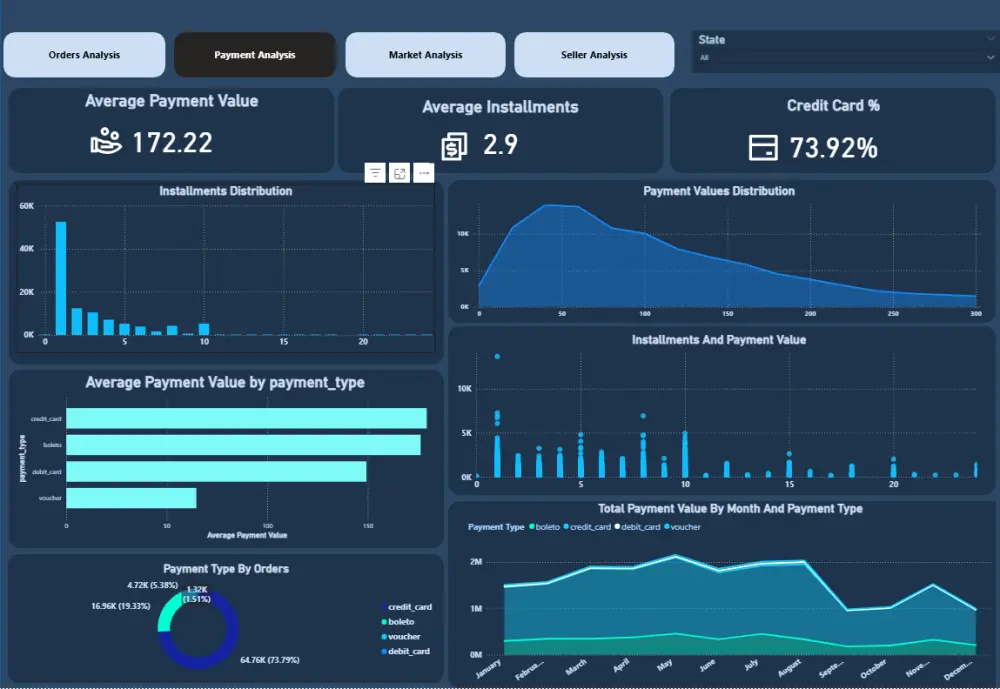Click Installments And Payment Value title

[719, 340]
